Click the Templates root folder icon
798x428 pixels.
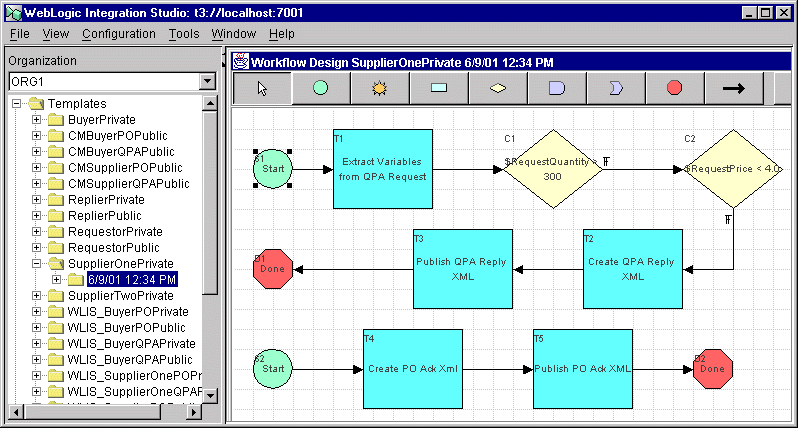tap(36, 104)
